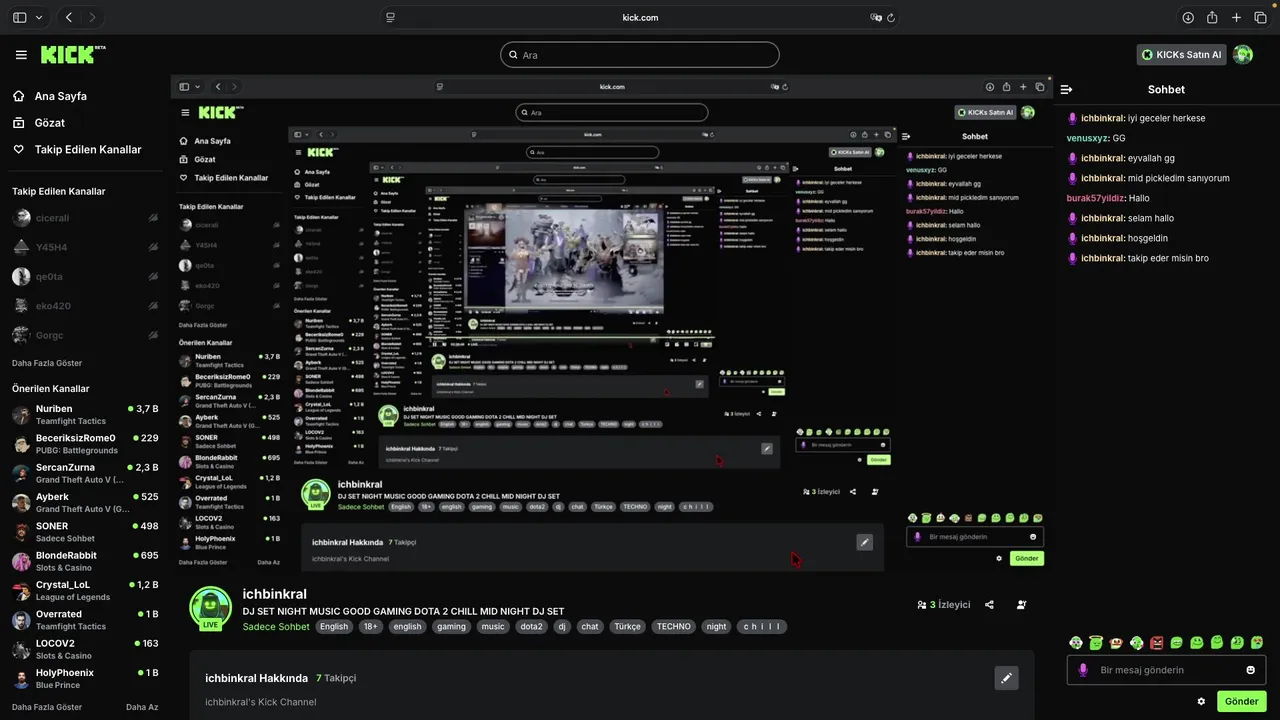
Task: Click the kick.com address bar
Action: (640, 17)
